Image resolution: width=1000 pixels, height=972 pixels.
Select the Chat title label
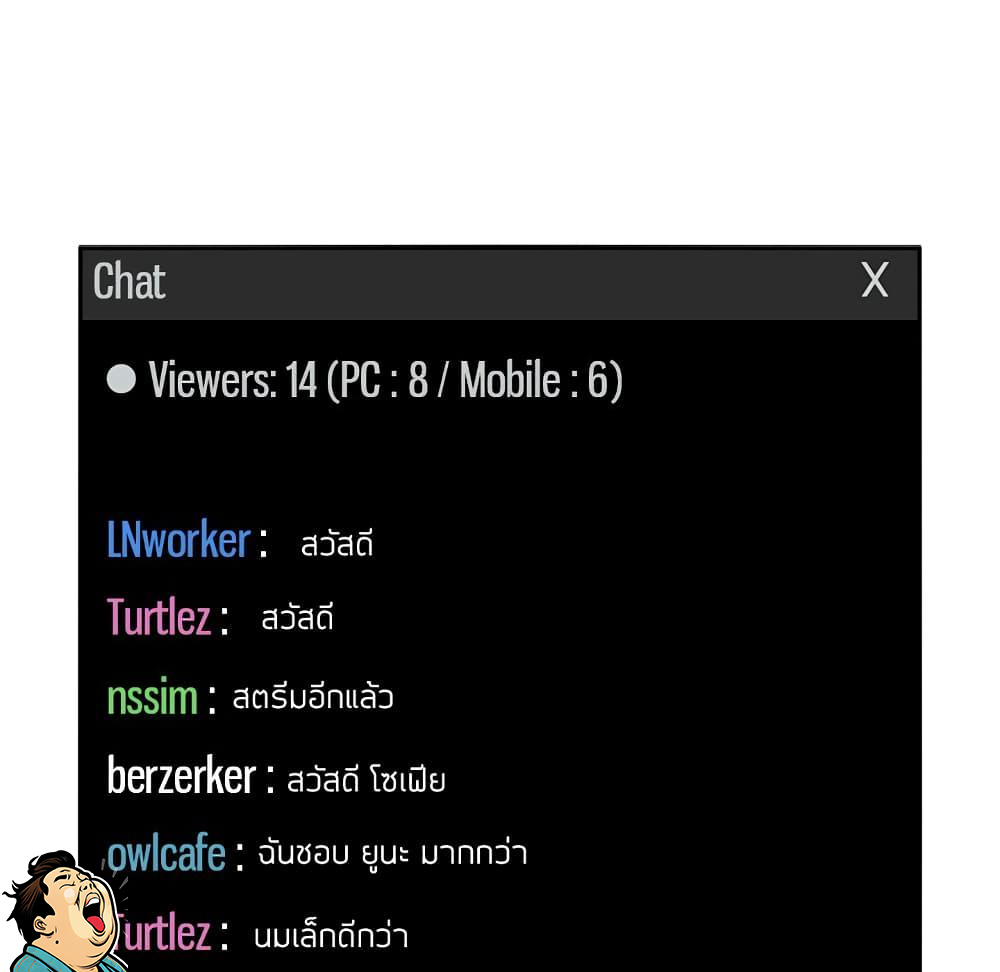tap(129, 281)
